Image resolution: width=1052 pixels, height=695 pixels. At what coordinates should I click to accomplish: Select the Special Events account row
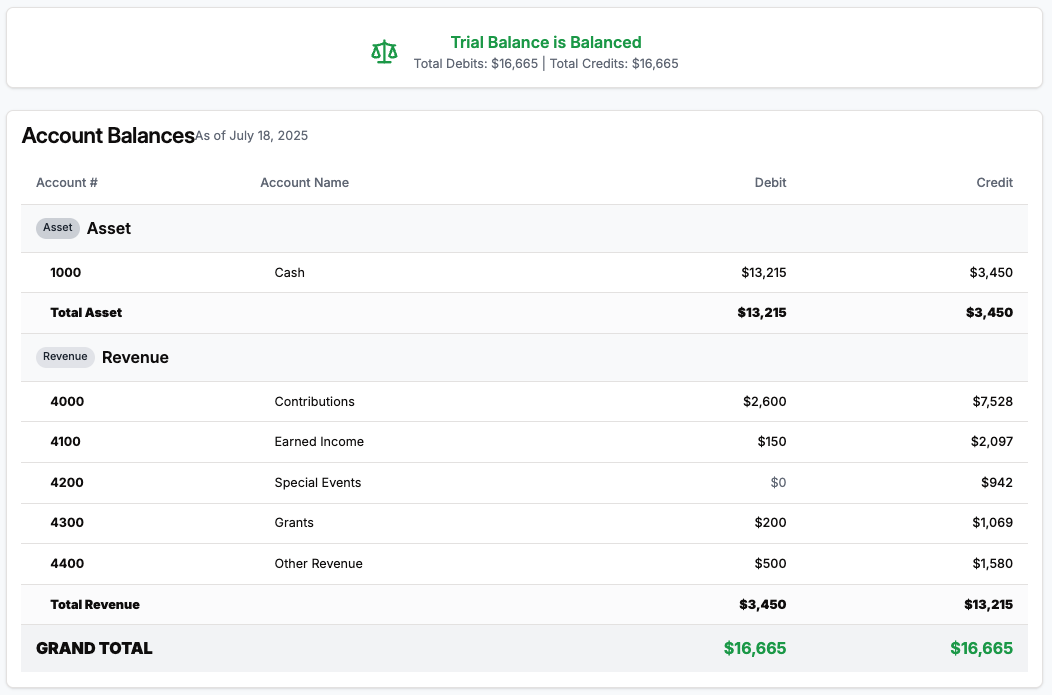[x=318, y=483]
